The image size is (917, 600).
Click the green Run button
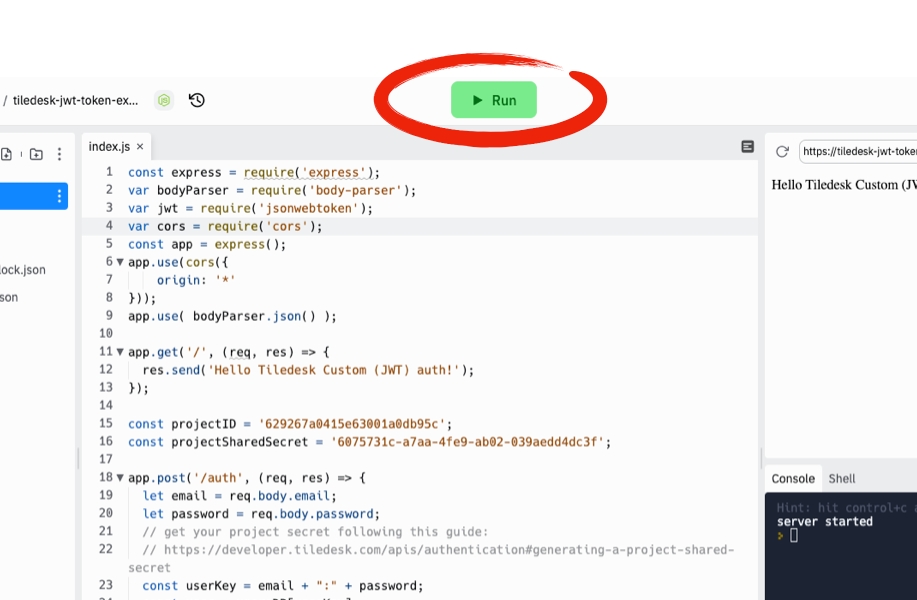click(x=494, y=100)
